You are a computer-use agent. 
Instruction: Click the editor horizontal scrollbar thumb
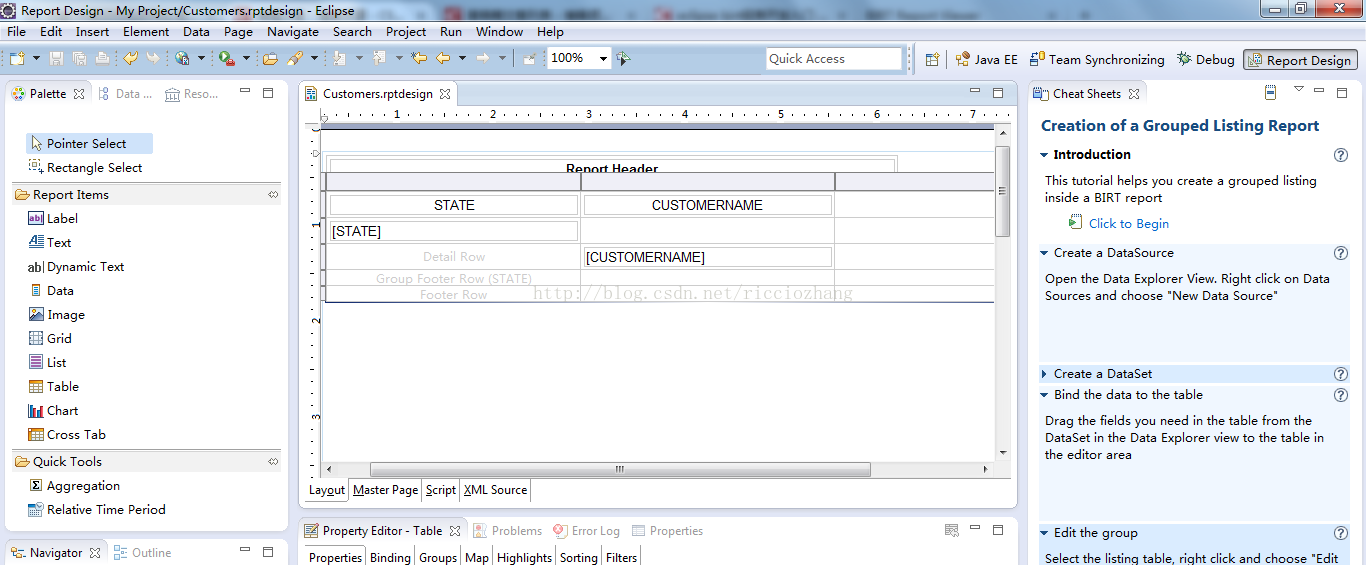620,470
